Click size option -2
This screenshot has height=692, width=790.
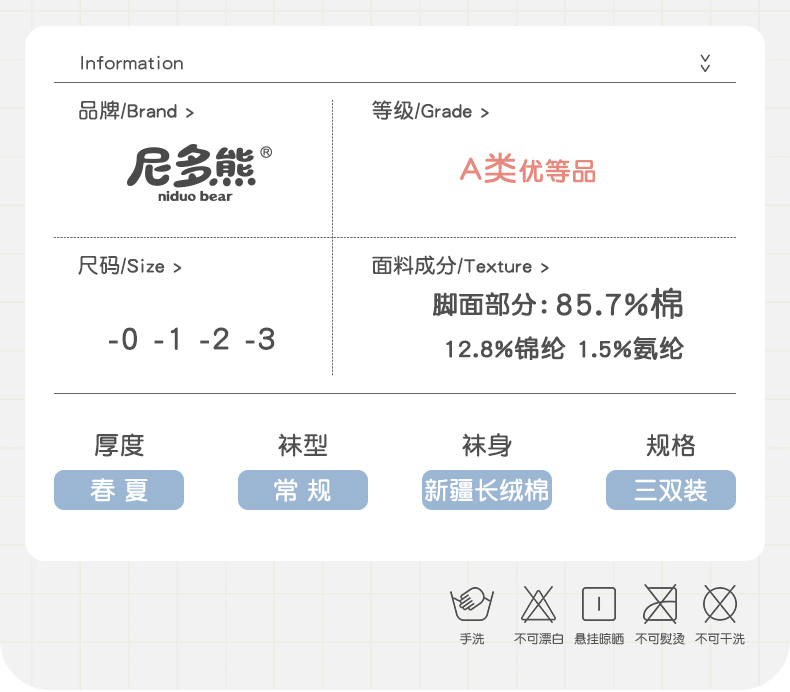(x=214, y=339)
